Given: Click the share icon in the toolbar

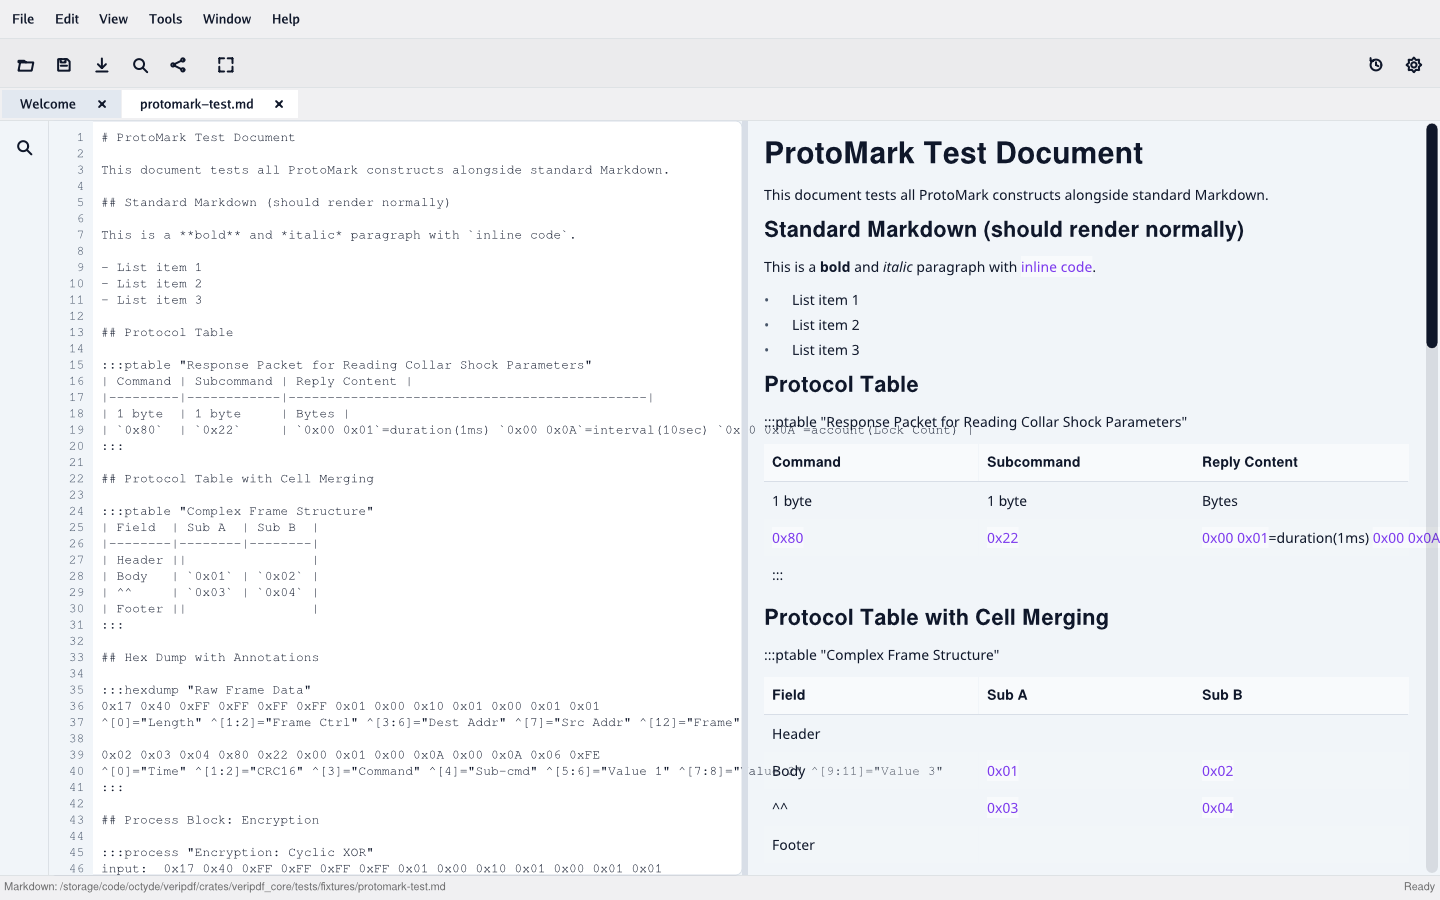Looking at the screenshot, I should pyautogui.click(x=178, y=65).
